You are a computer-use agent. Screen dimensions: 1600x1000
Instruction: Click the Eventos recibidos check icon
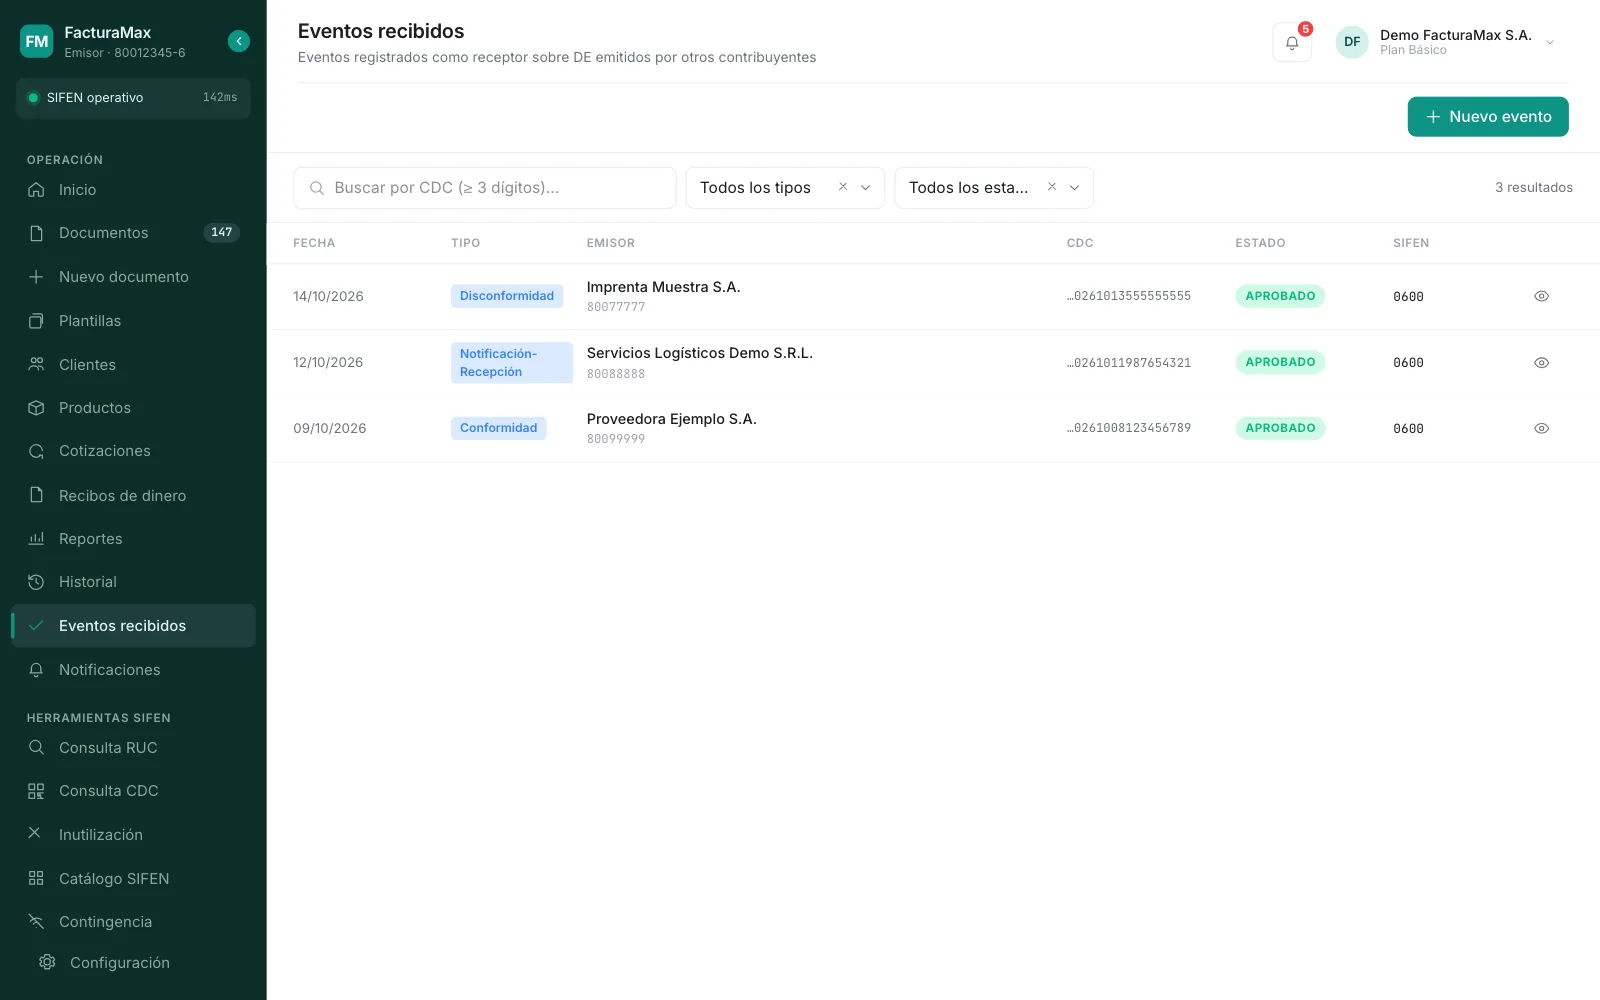pyautogui.click(x=36, y=626)
